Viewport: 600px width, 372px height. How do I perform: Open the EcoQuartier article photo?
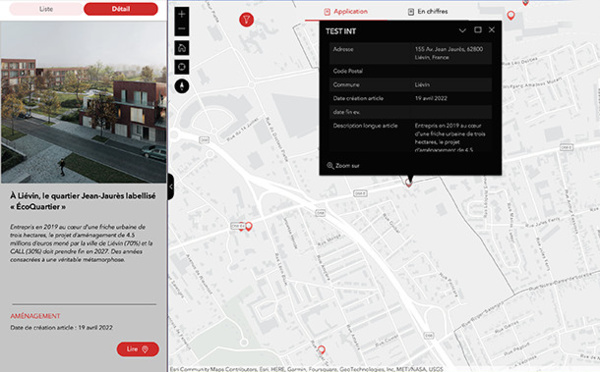pyautogui.click(x=83, y=102)
